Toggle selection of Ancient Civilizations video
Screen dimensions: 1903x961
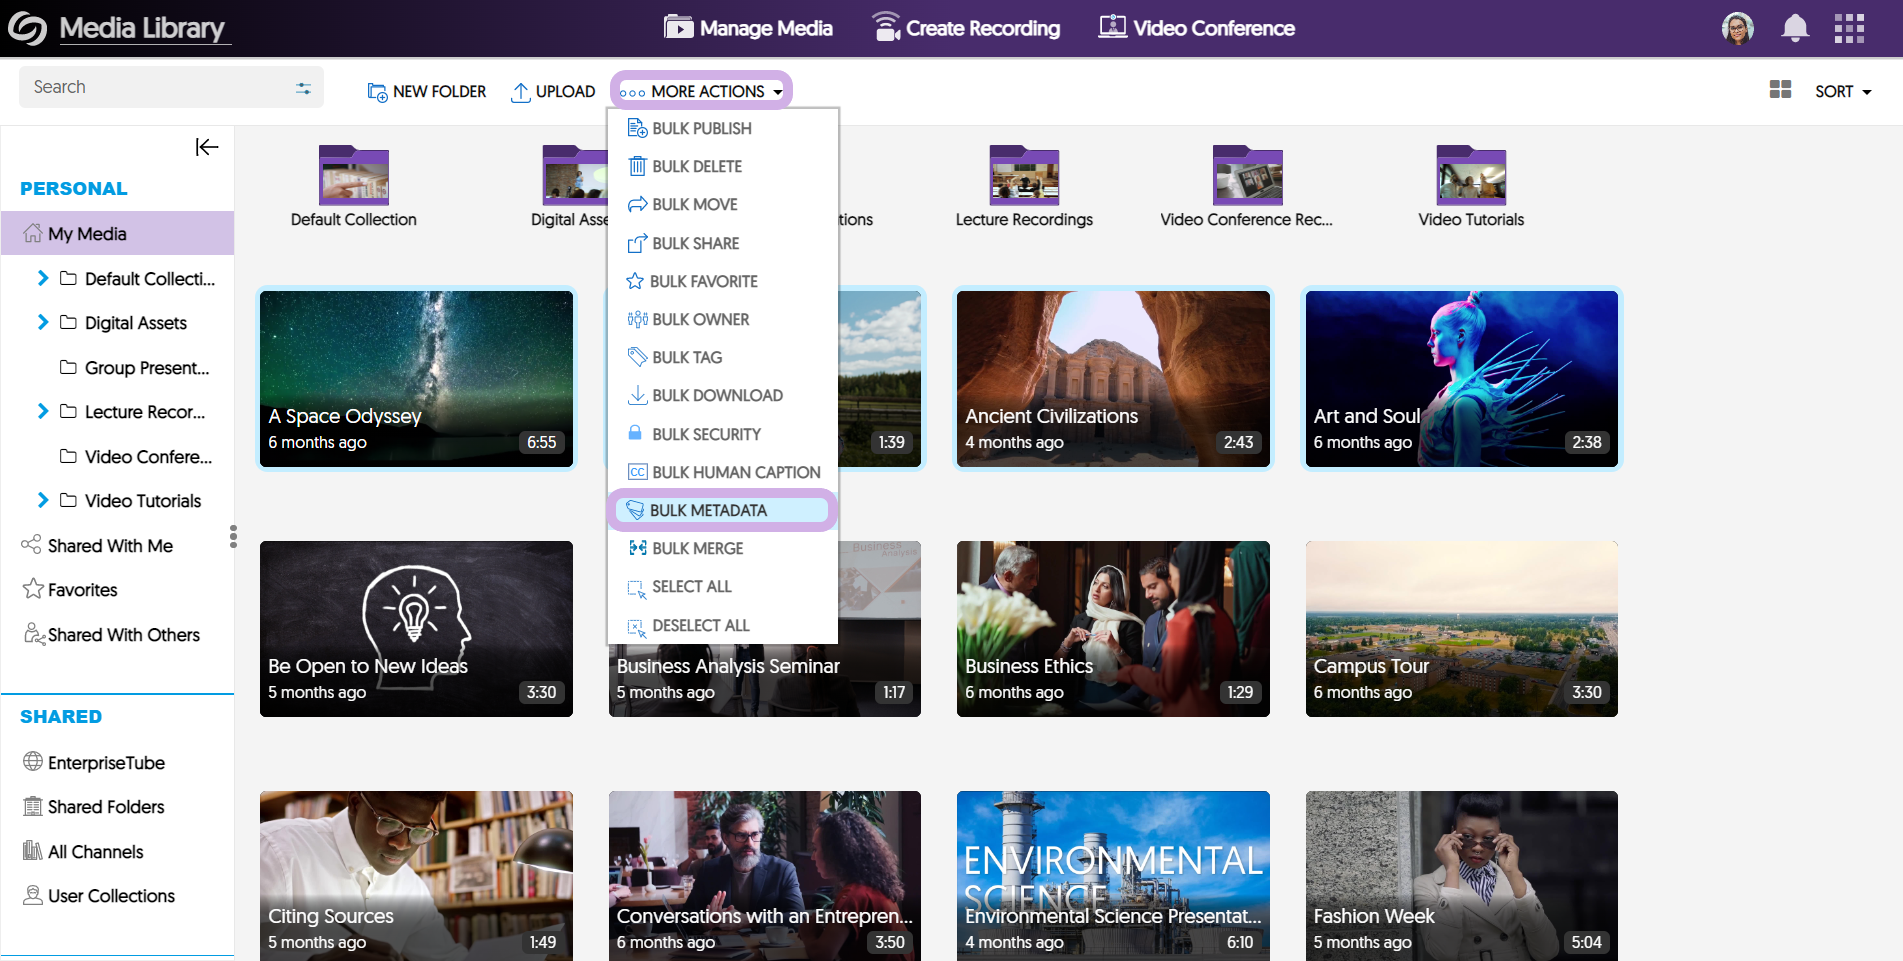click(1113, 378)
